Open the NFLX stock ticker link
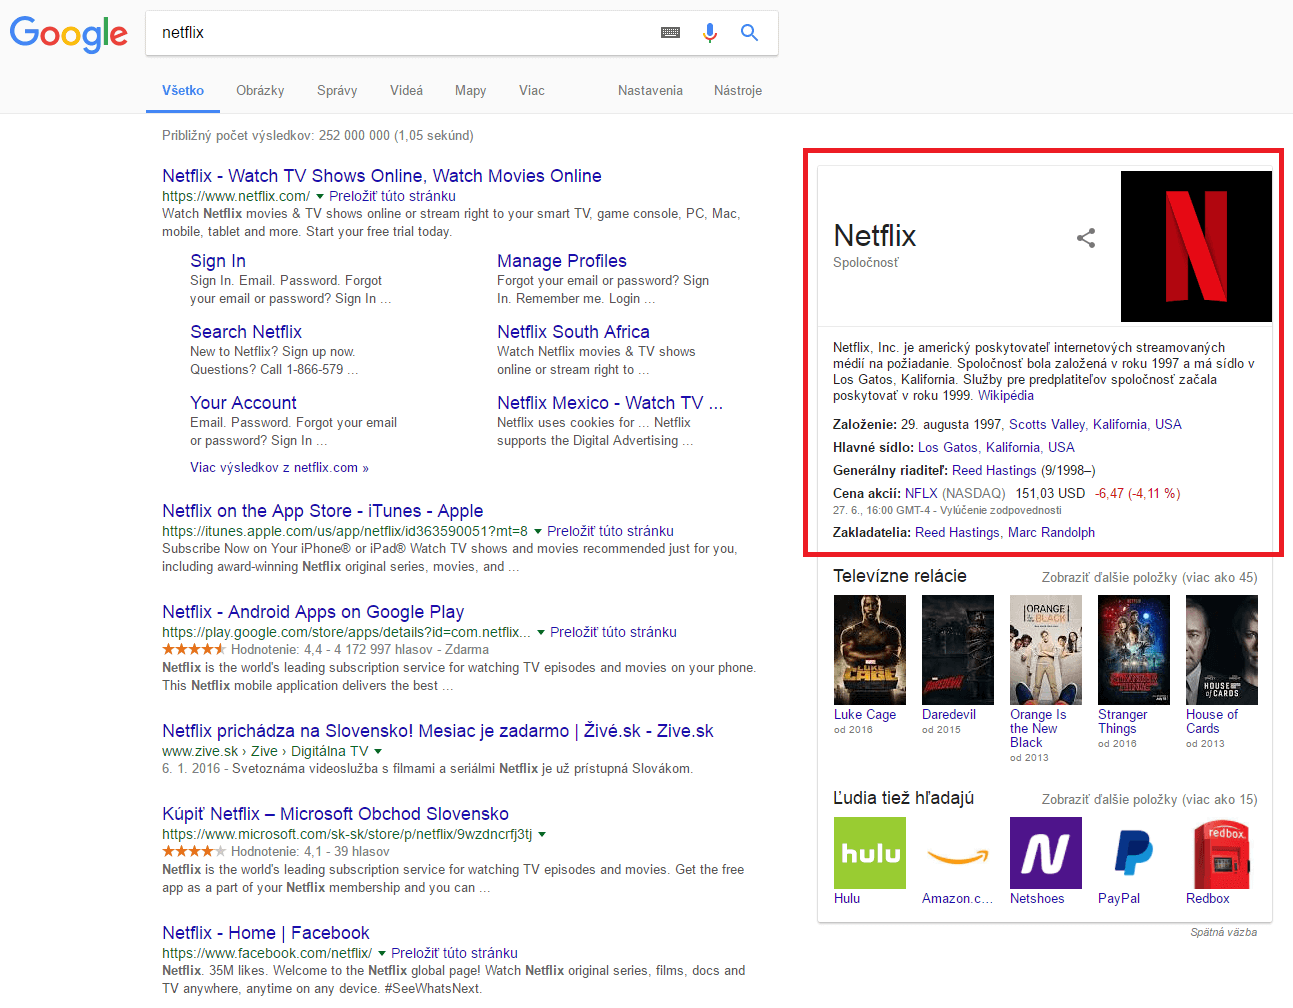This screenshot has height=1008, width=1293. click(x=921, y=493)
